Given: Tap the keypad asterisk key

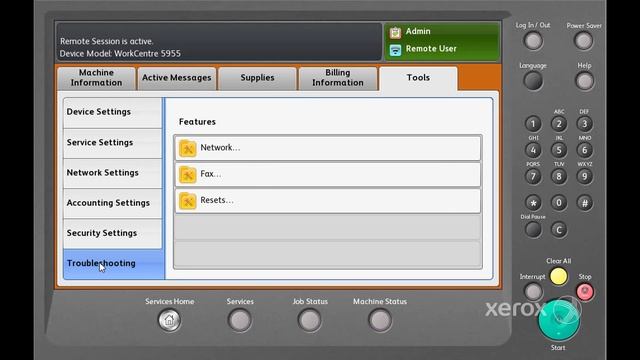Looking at the screenshot, I should point(533,203).
